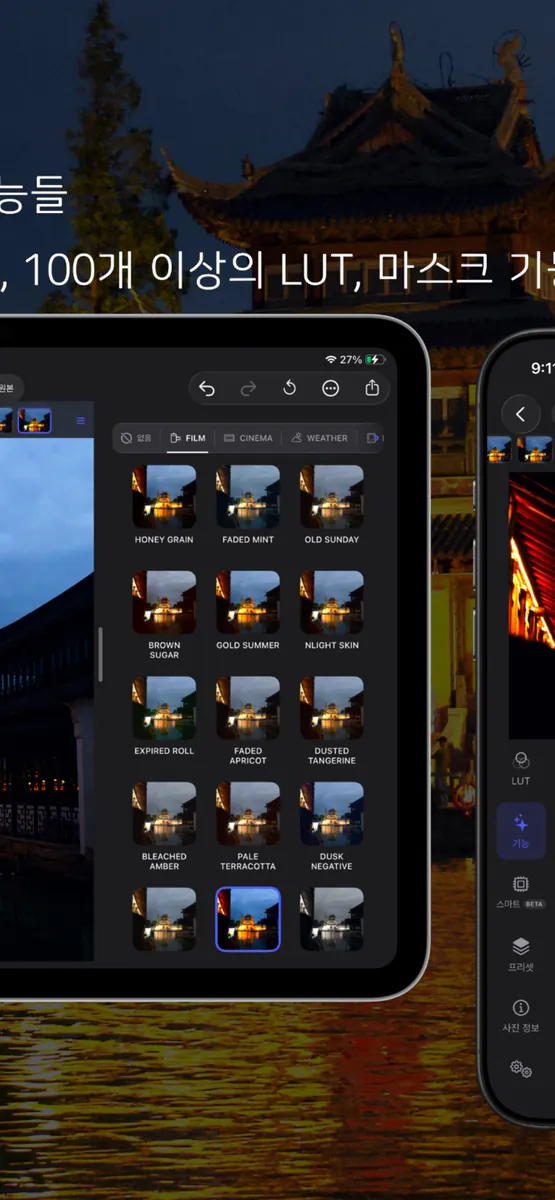Tap the redo arrow in the iPad toolbar
The width and height of the screenshot is (555, 1200).
[x=248, y=388]
